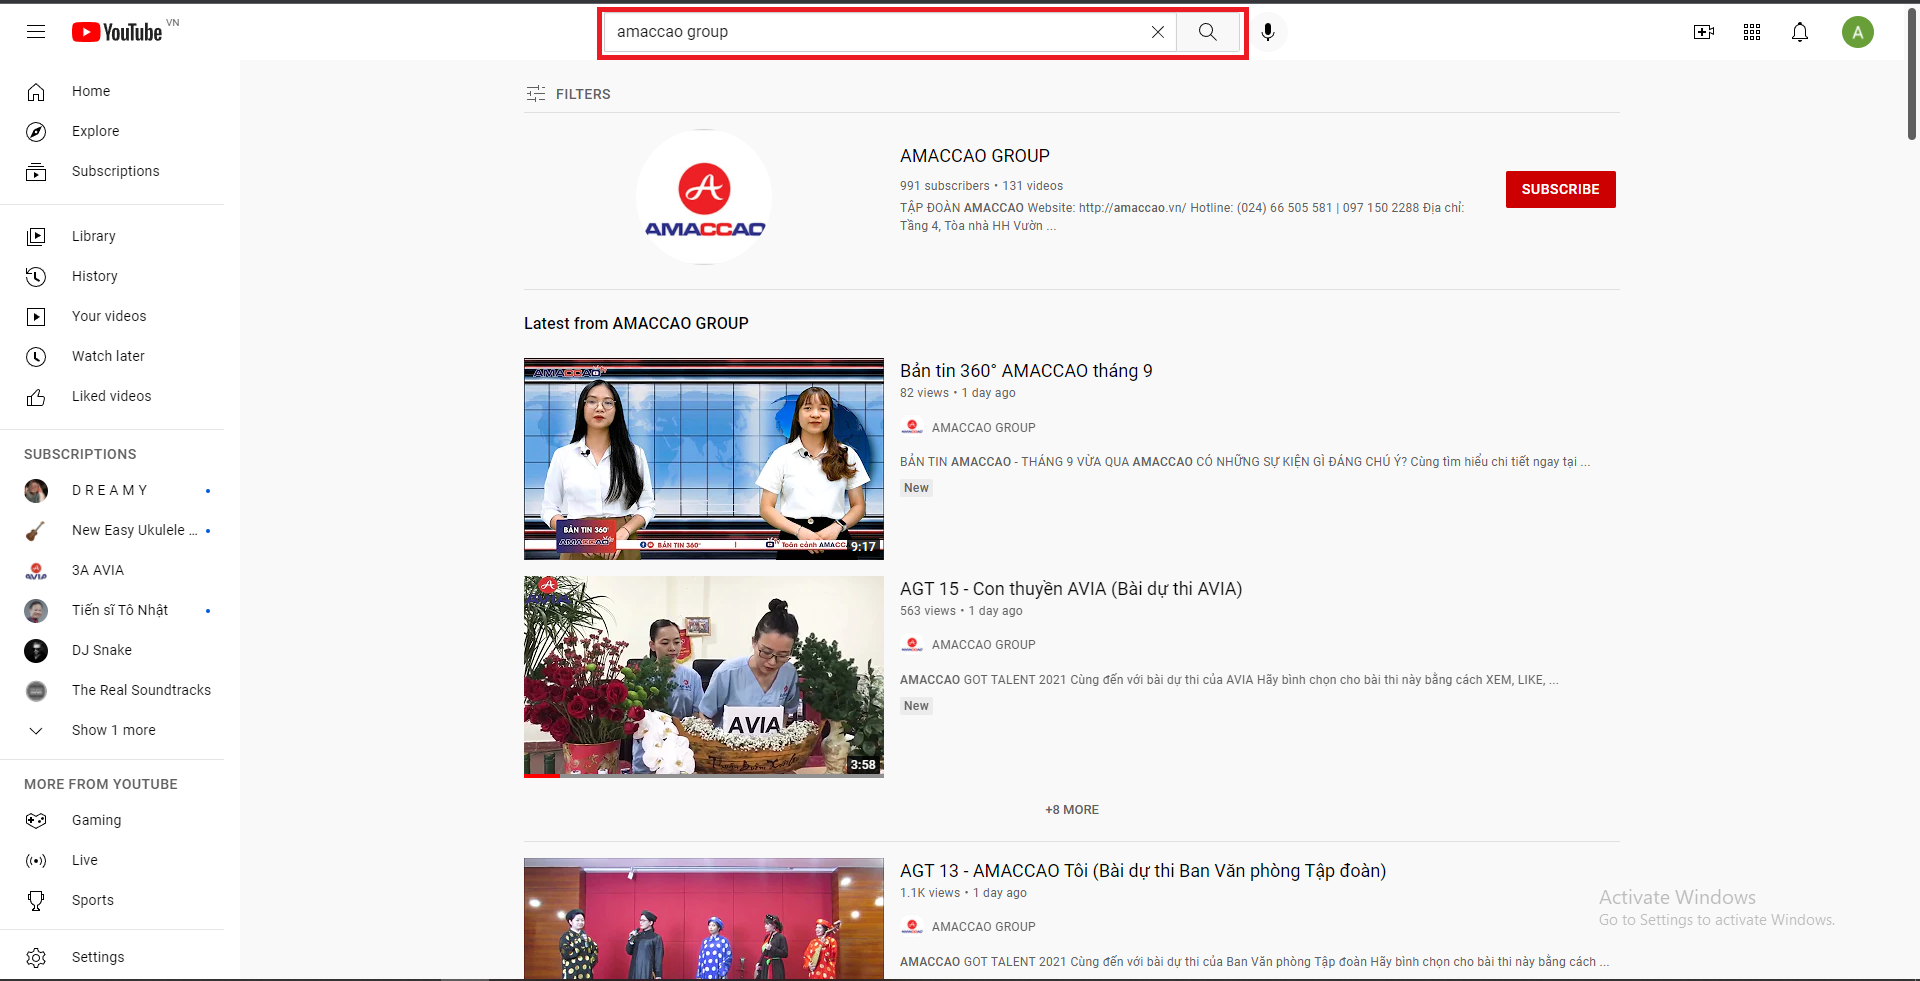Click the Latest from AMACCAO GROUP heading
Screen dimensions: 1920x981
pyautogui.click(x=636, y=324)
